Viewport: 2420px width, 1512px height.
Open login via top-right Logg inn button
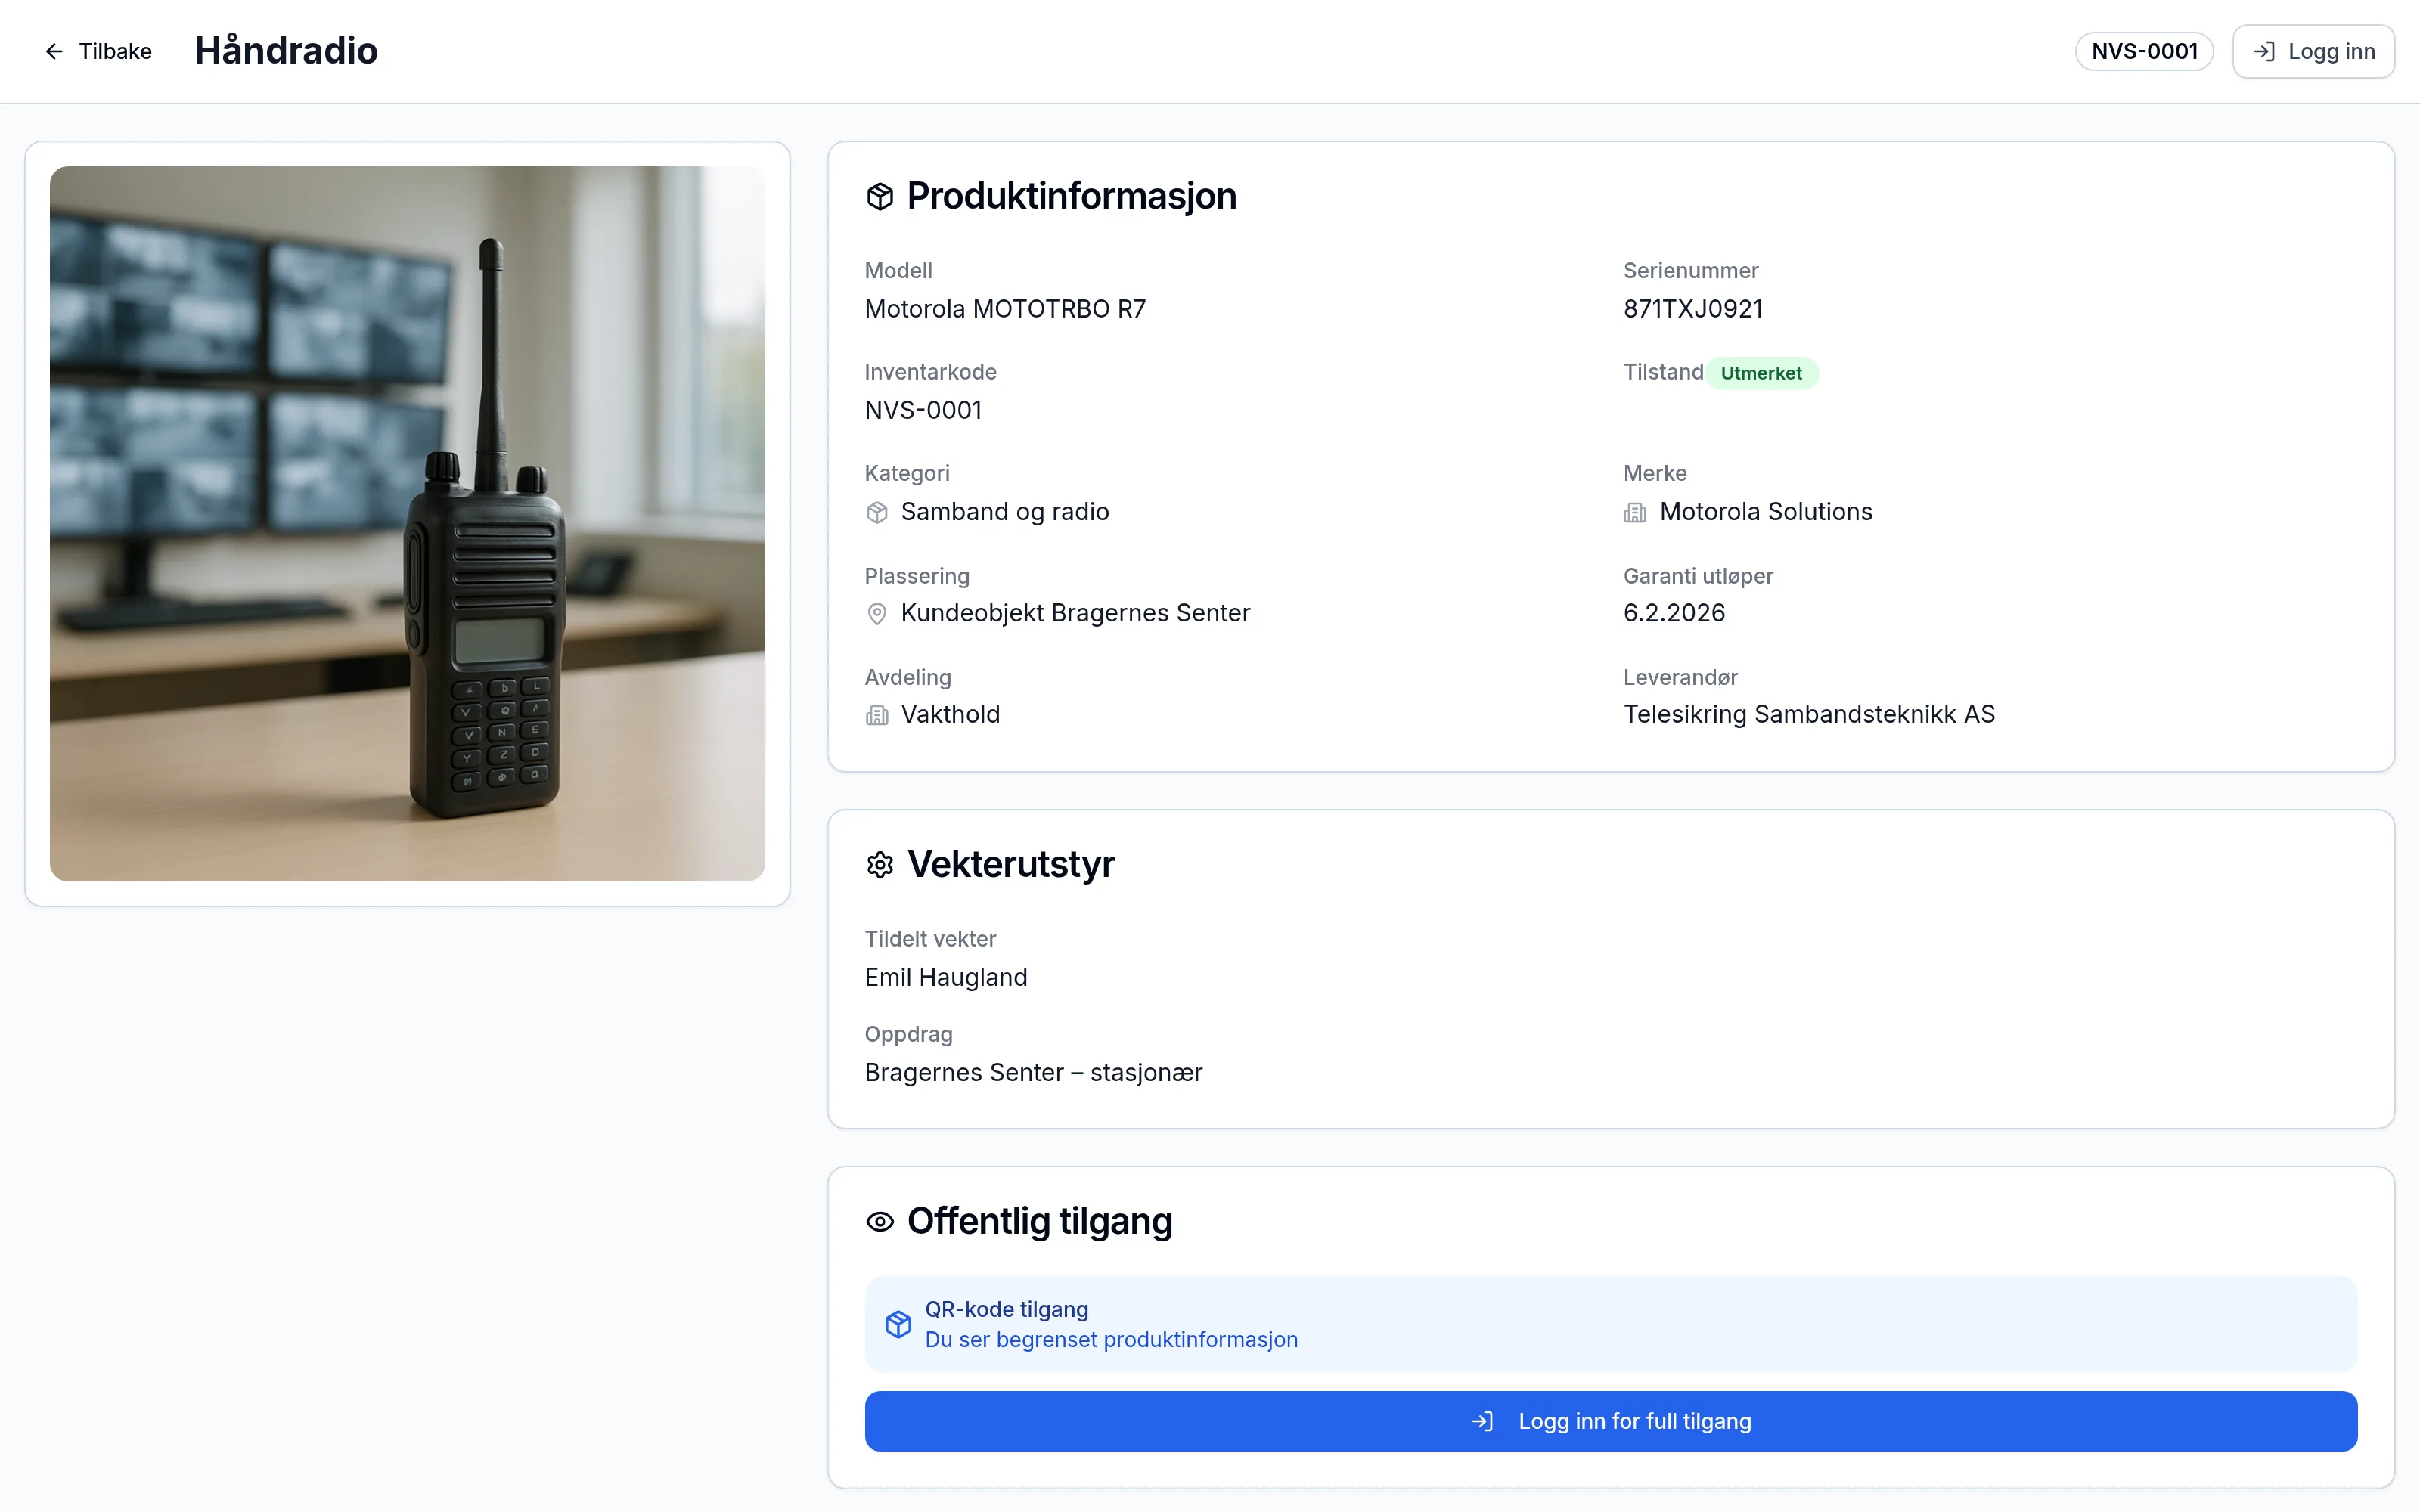click(x=2313, y=51)
